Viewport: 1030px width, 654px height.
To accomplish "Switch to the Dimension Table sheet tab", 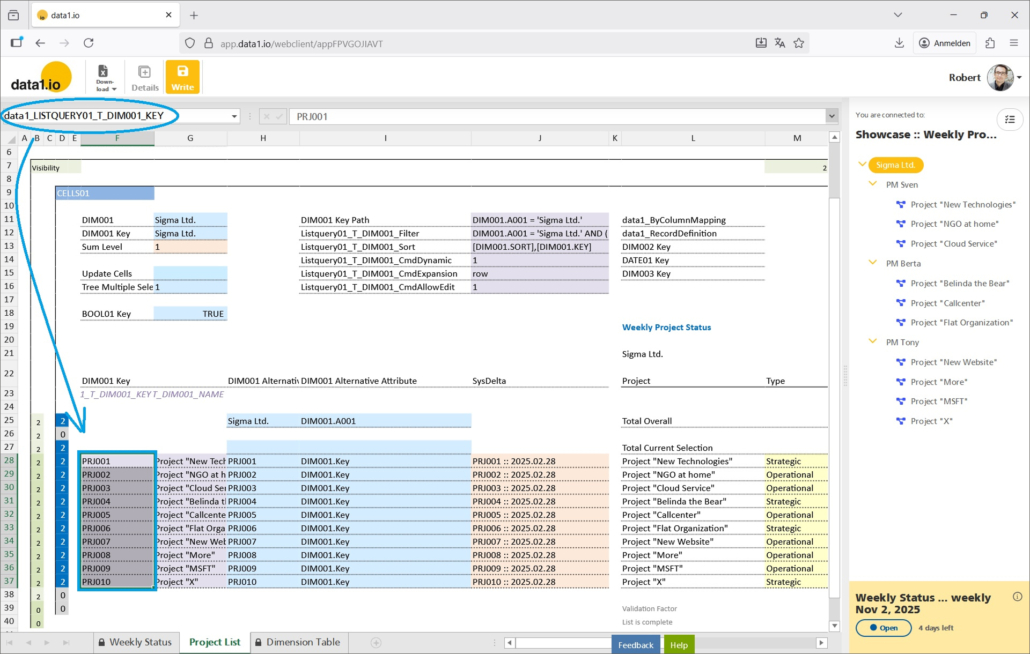I will point(296,642).
